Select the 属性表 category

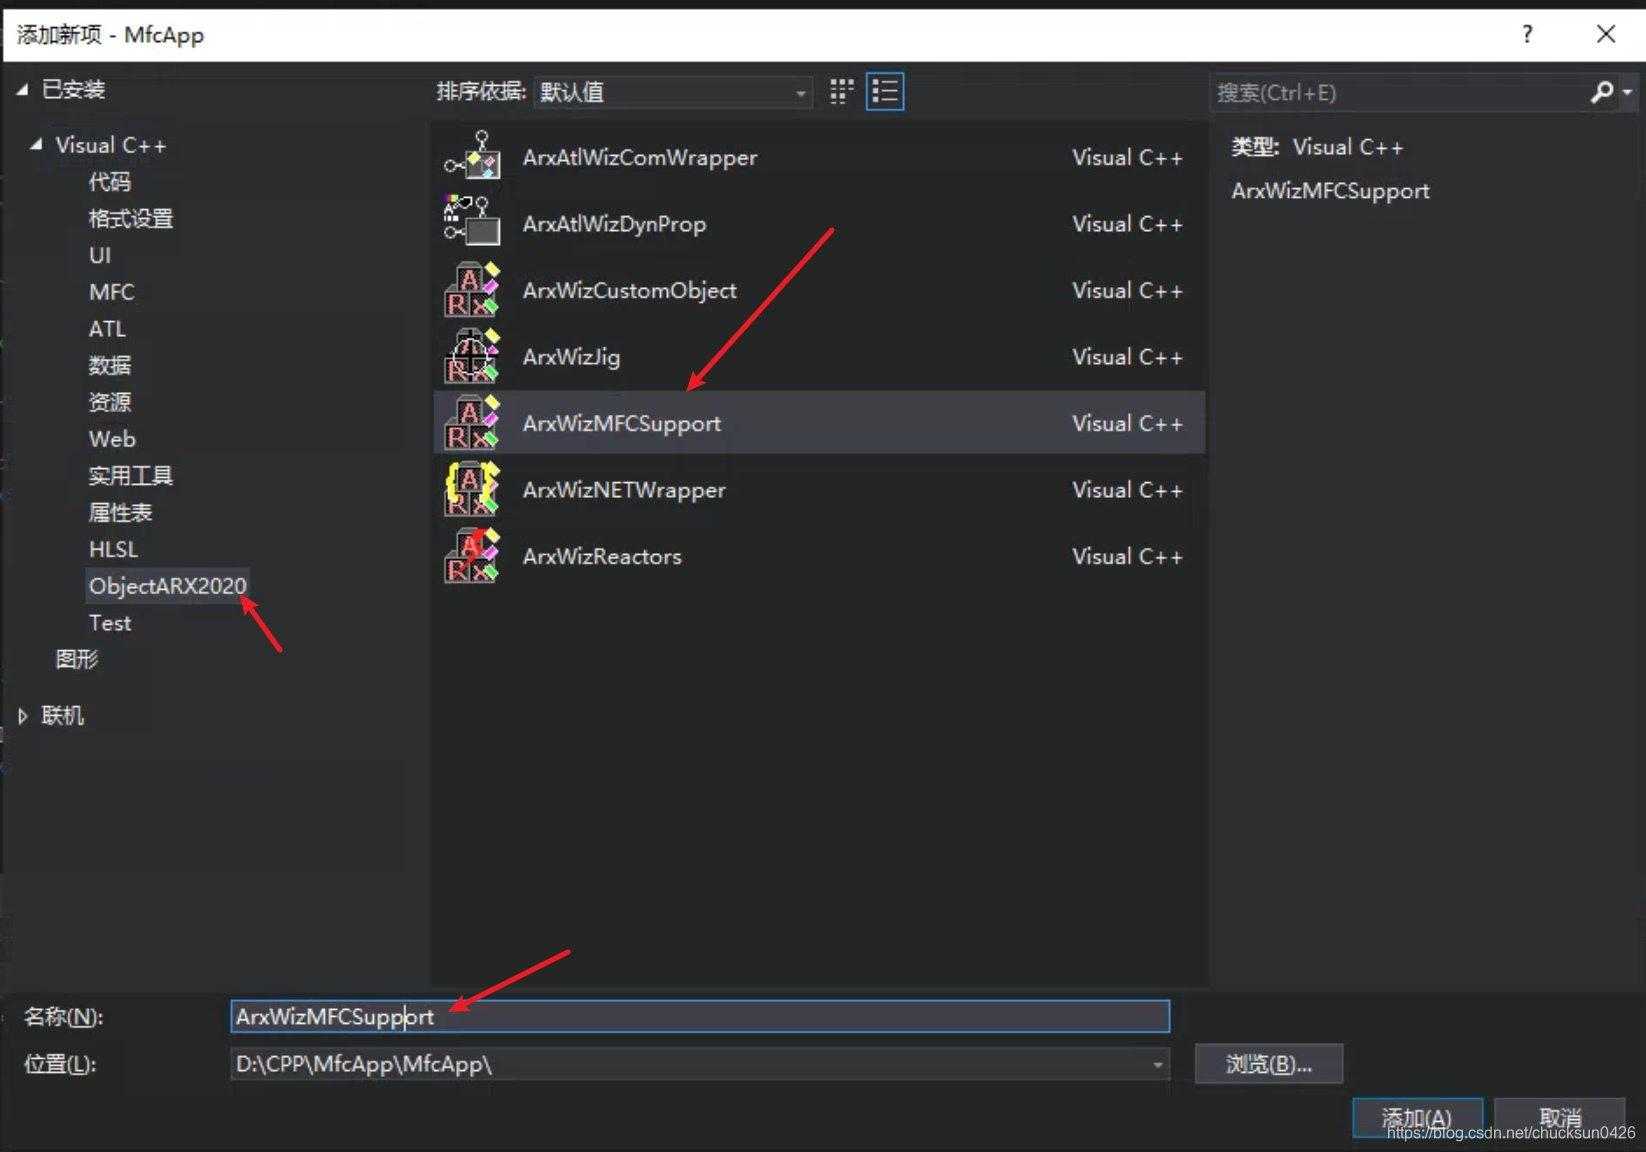(x=120, y=512)
